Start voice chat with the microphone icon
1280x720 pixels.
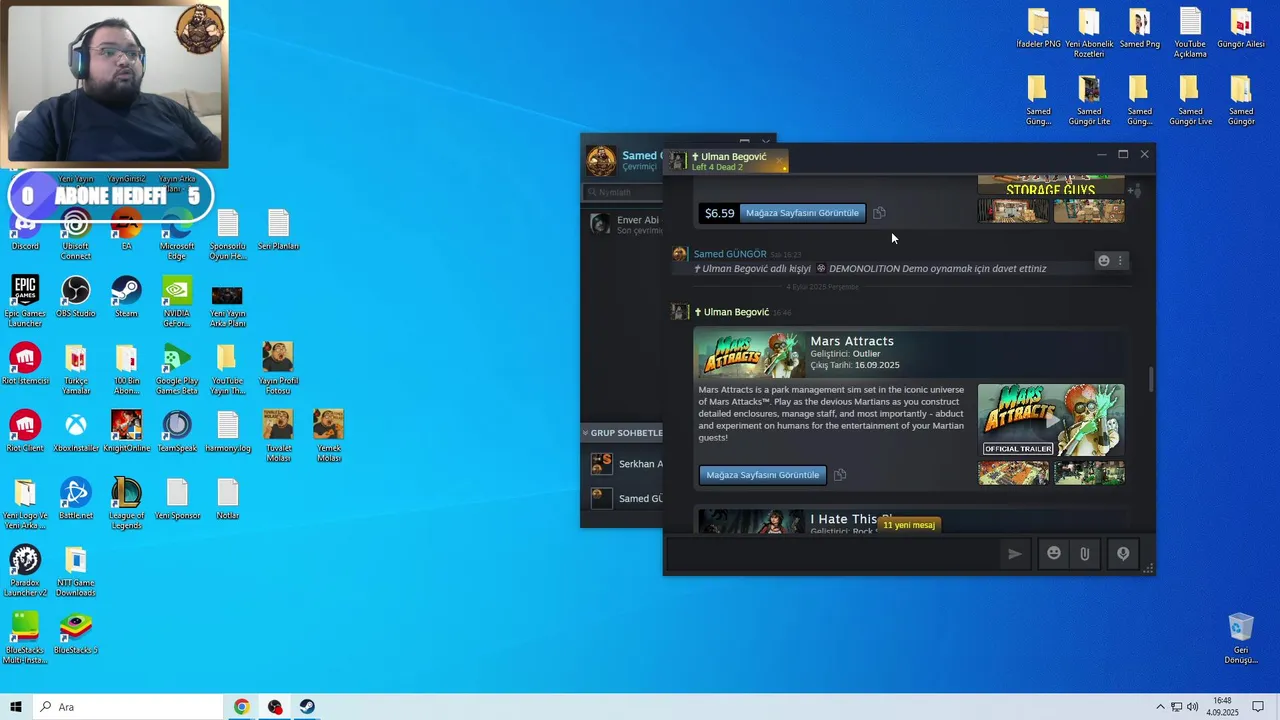(1123, 554)
